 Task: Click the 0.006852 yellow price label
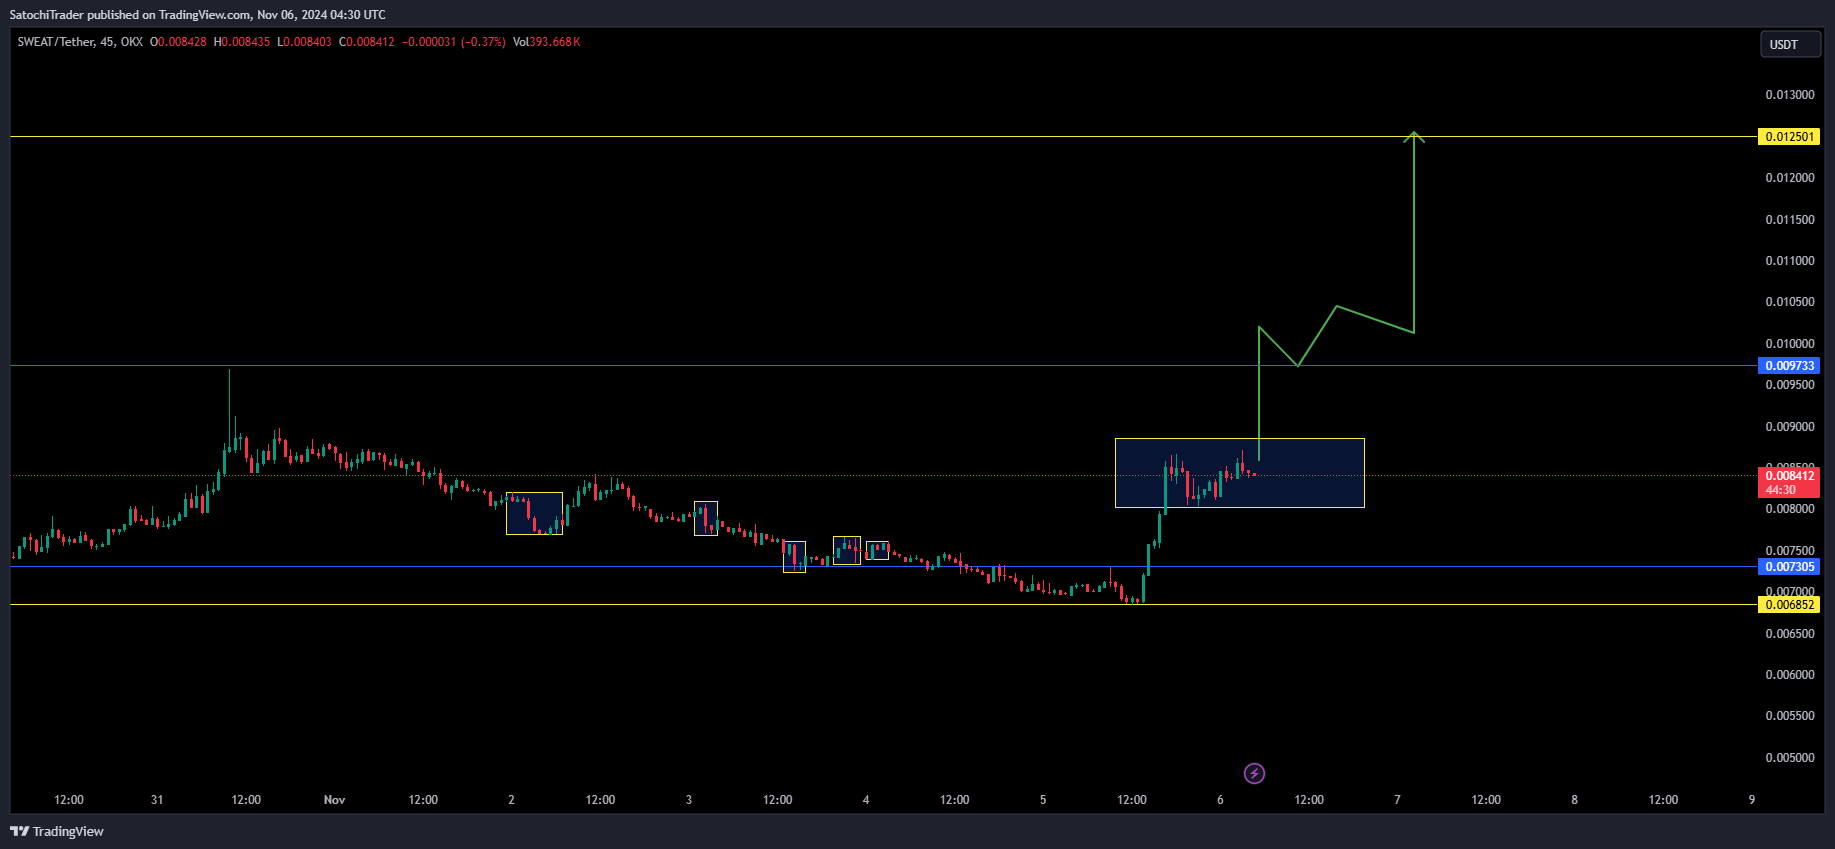[1789, 605]
